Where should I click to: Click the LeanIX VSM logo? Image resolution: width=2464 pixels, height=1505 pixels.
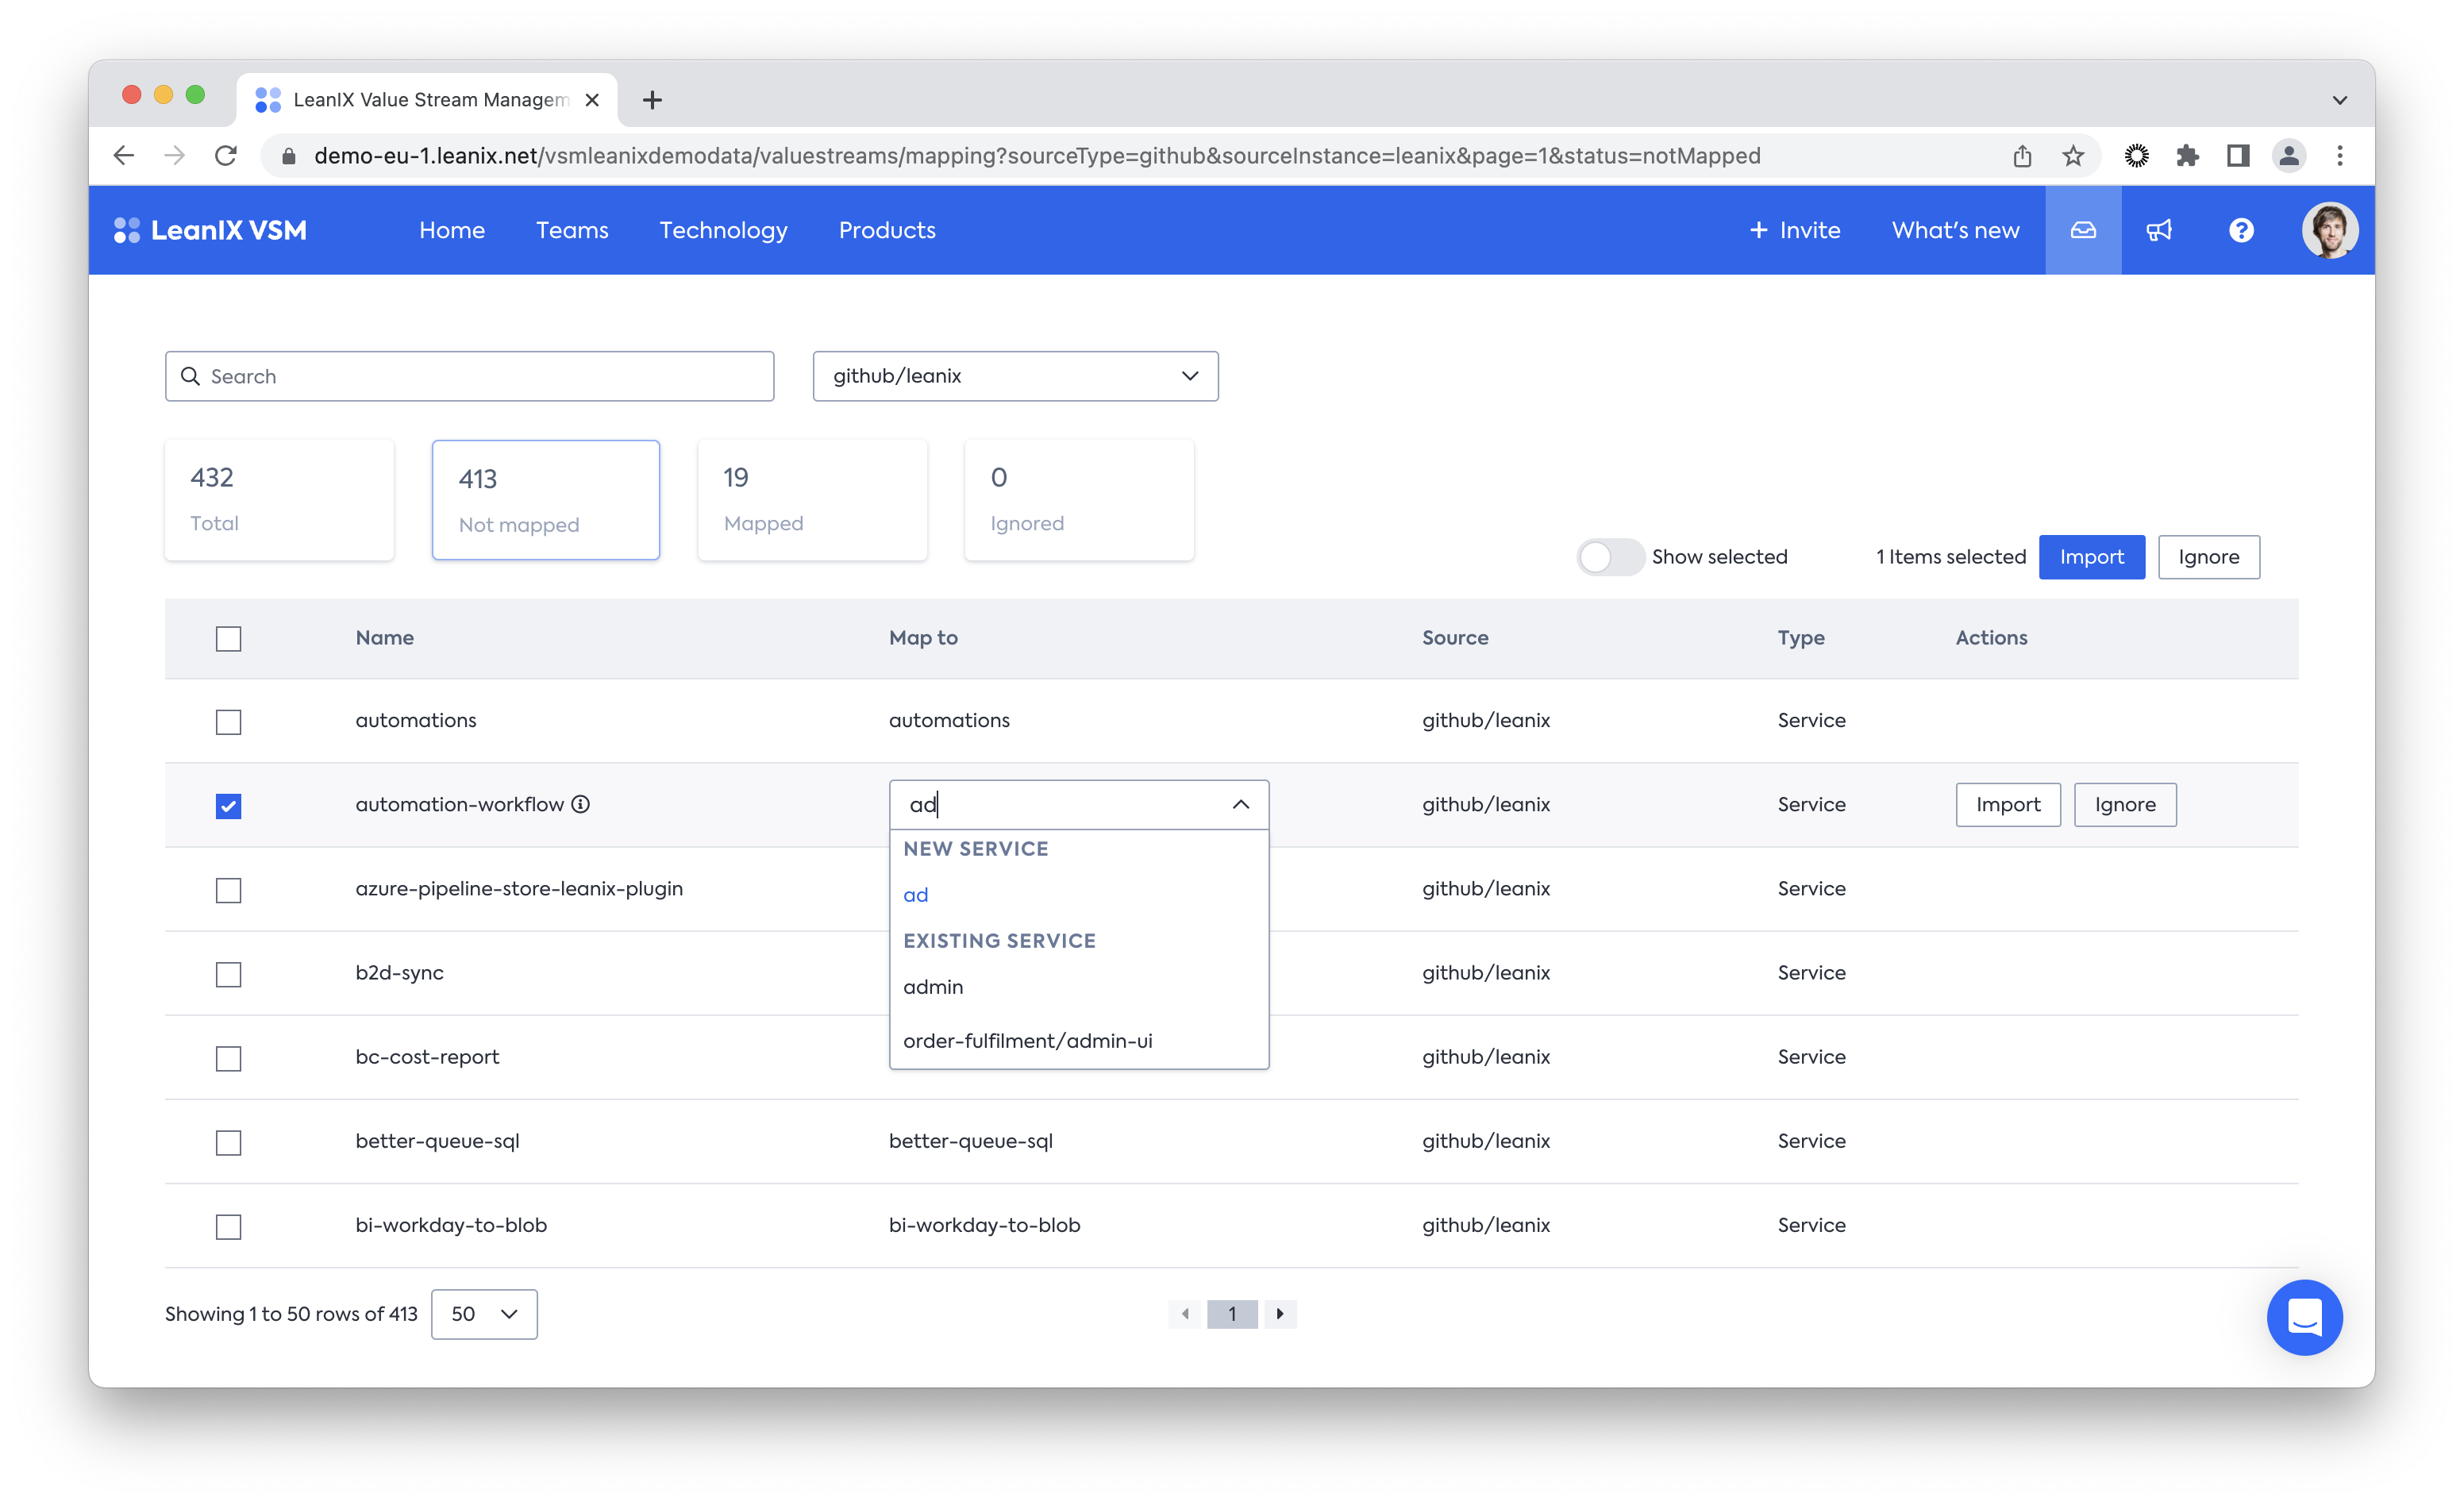tap(211, 230)
